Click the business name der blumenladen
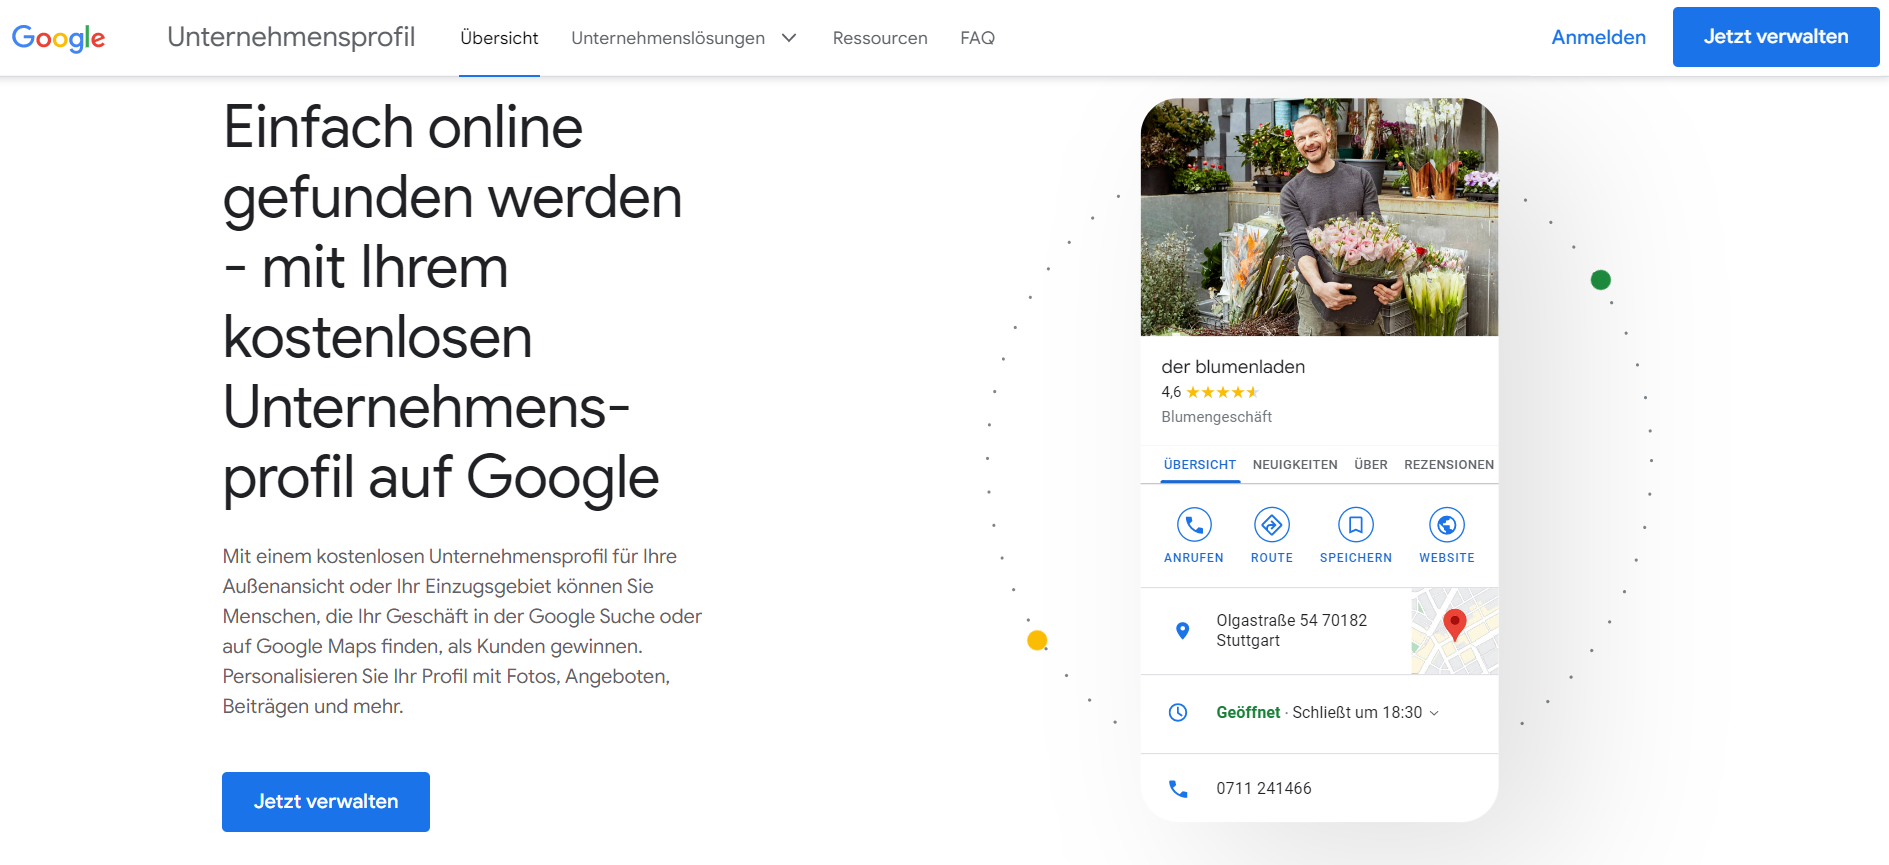Image resolution: width=1889 pixels, height=865 pixels. coord(1233,367)
